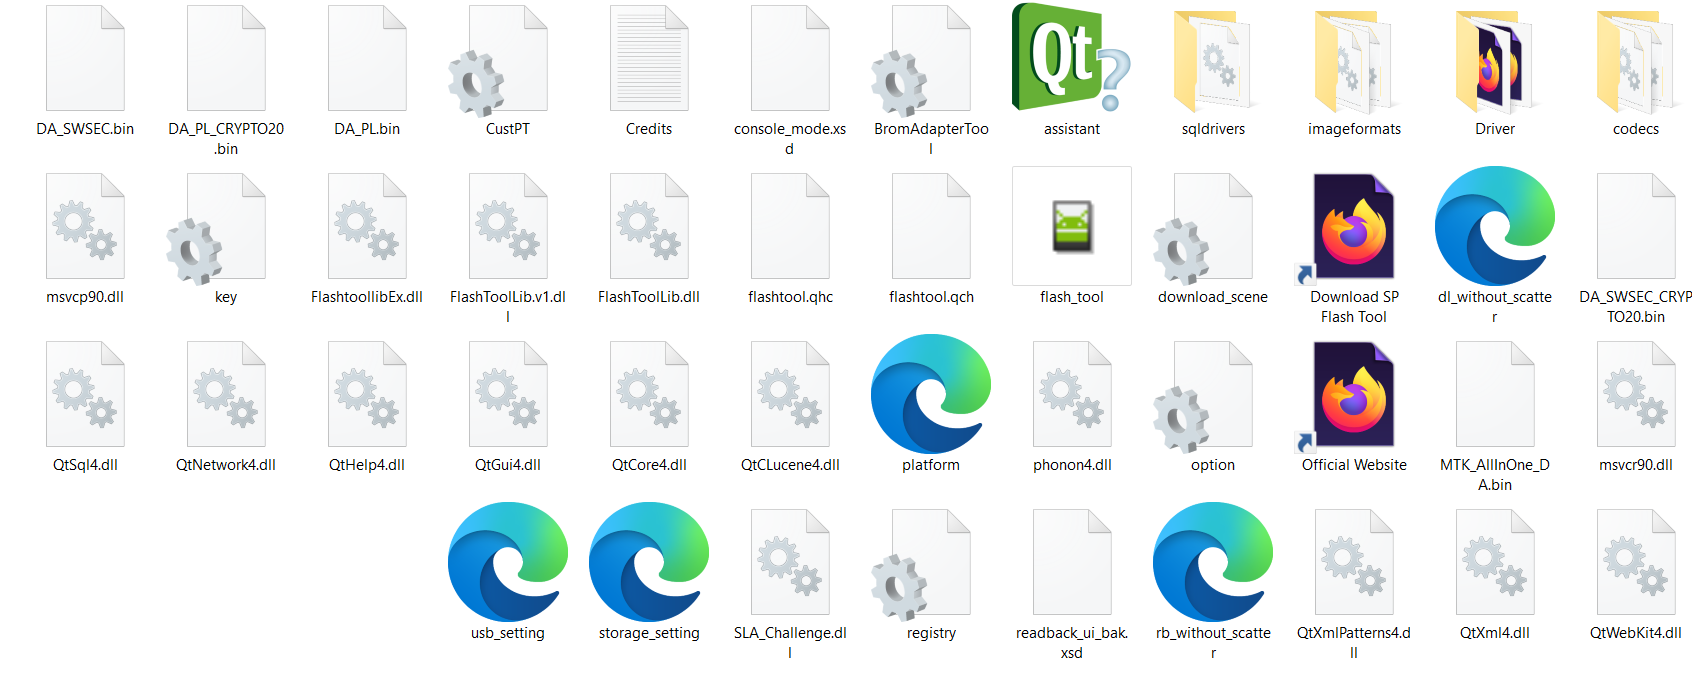
Task: Select the QtWebKit4.dll file
Action: [x=1636, y=562]
